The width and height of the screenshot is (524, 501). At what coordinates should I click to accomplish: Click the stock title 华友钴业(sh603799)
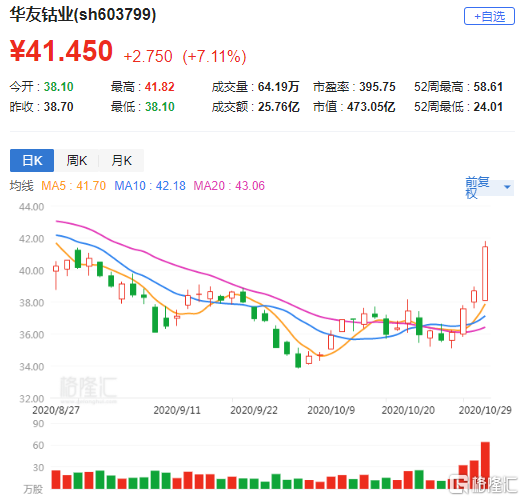tap(83, 15)
